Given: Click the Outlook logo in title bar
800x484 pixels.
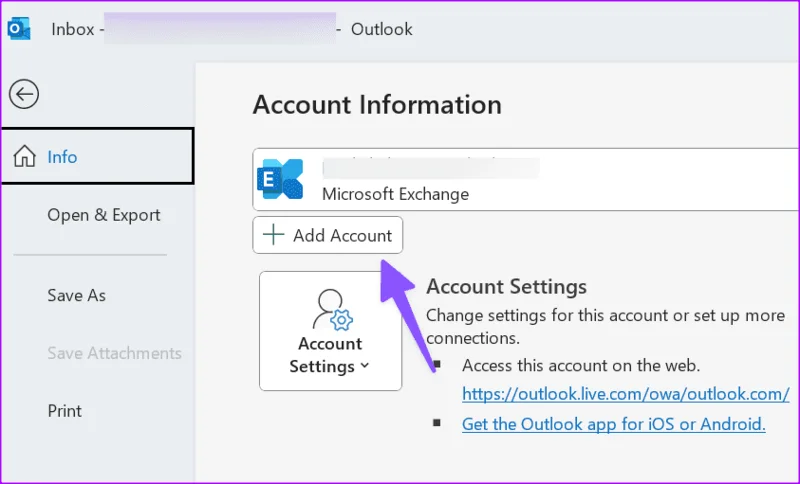Looking at the screenshot, I should 19,29.
